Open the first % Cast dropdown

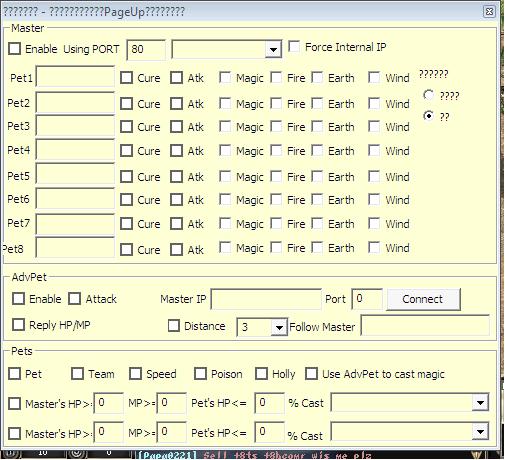480,403
